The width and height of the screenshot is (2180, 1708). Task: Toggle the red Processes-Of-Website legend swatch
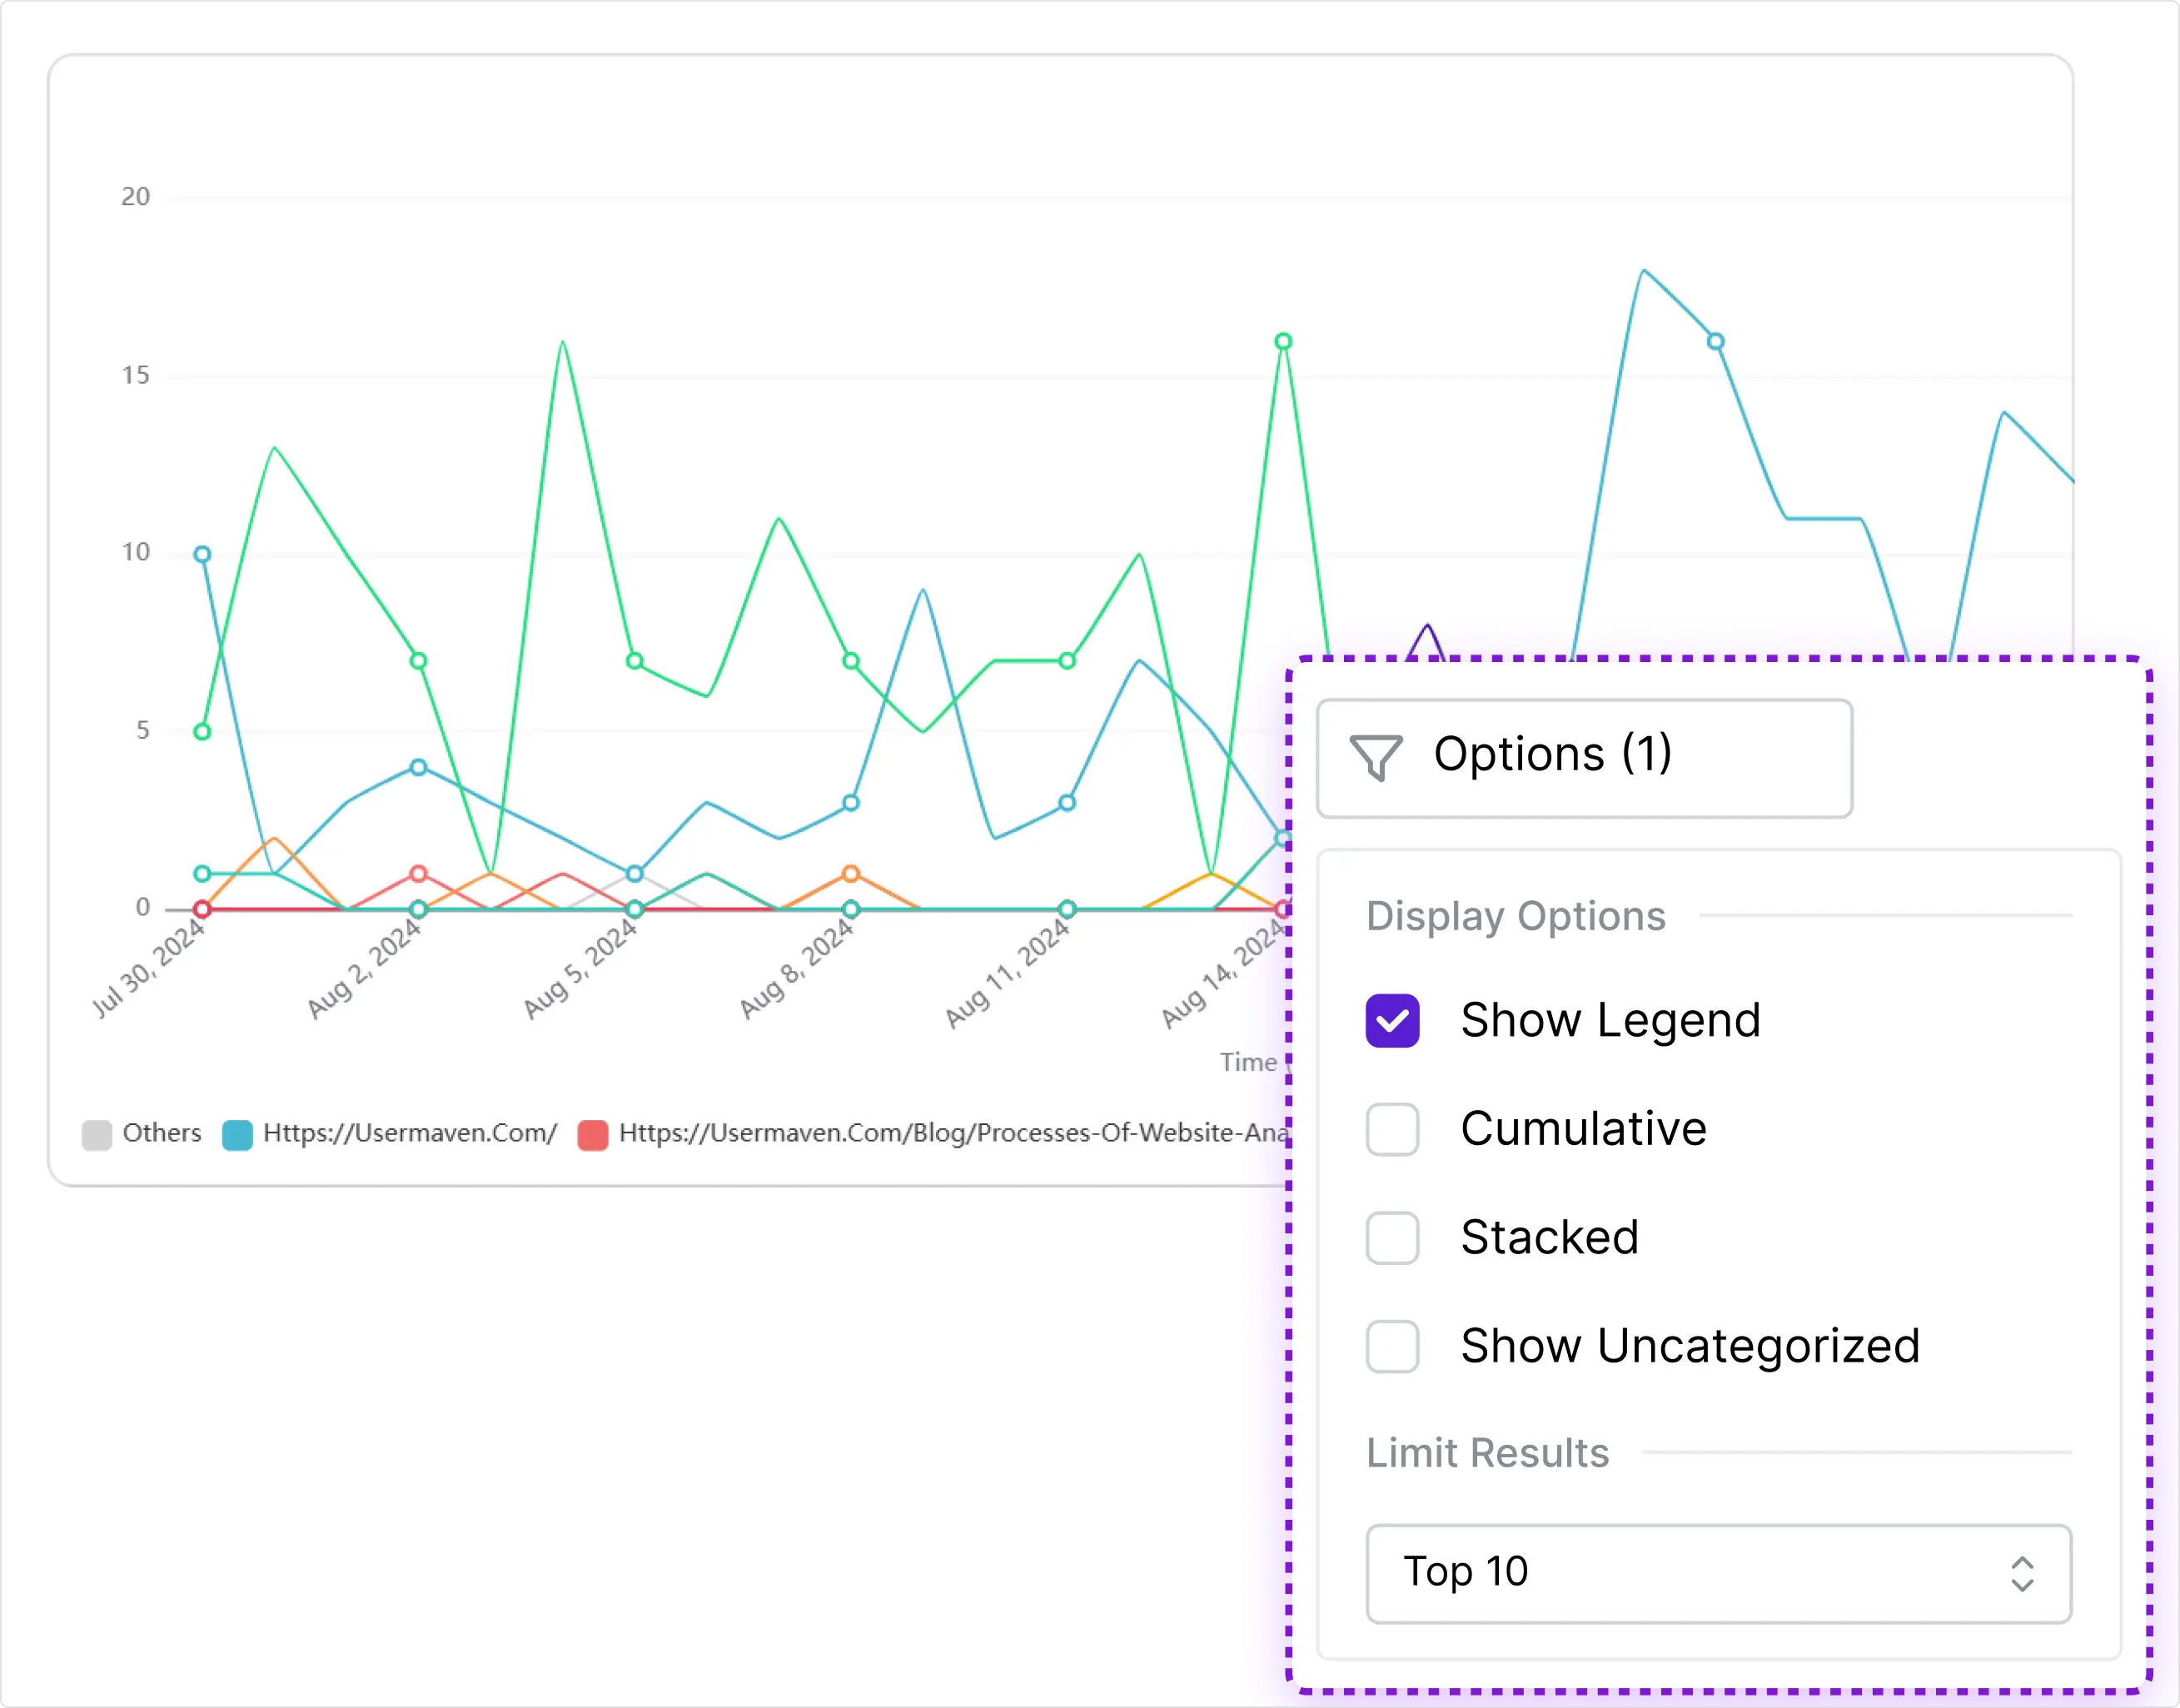[593, 1135]
